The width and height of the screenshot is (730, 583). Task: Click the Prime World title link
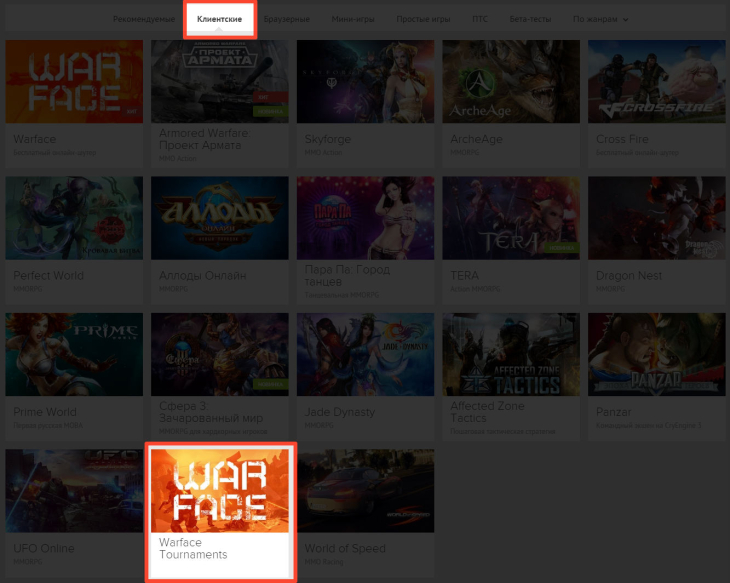pos(45,412)
